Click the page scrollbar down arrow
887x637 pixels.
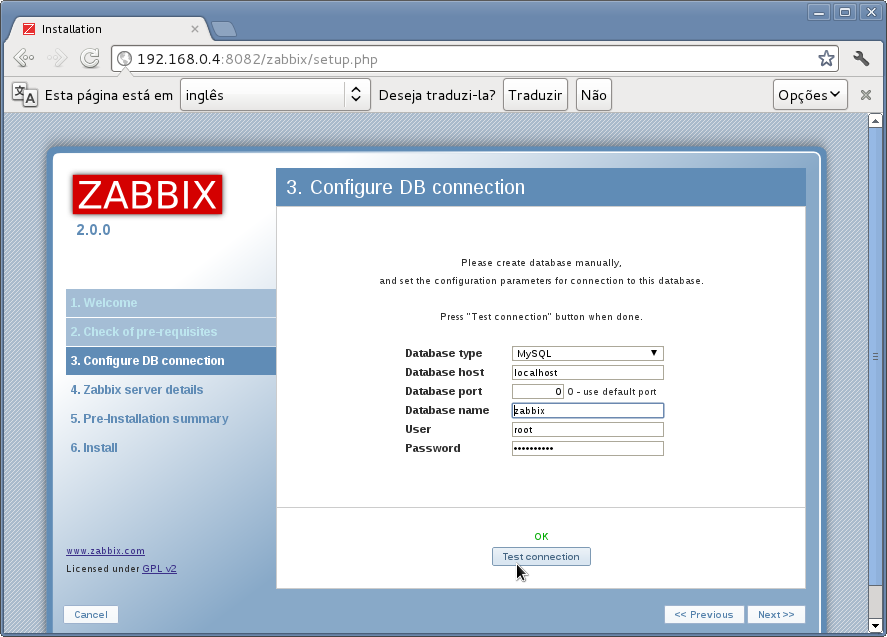875,626
